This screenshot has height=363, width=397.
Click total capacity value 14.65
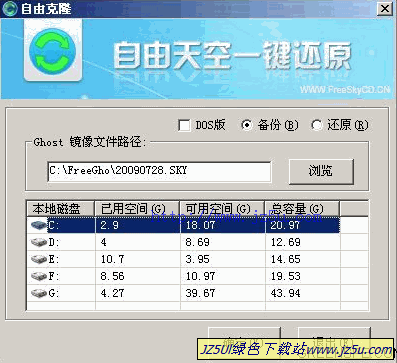(285, 259)
